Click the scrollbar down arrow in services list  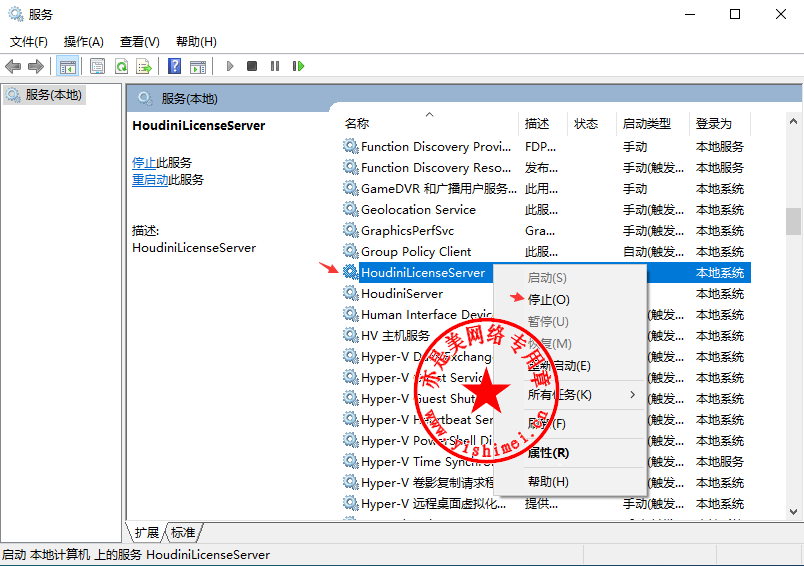pos(793,512)
